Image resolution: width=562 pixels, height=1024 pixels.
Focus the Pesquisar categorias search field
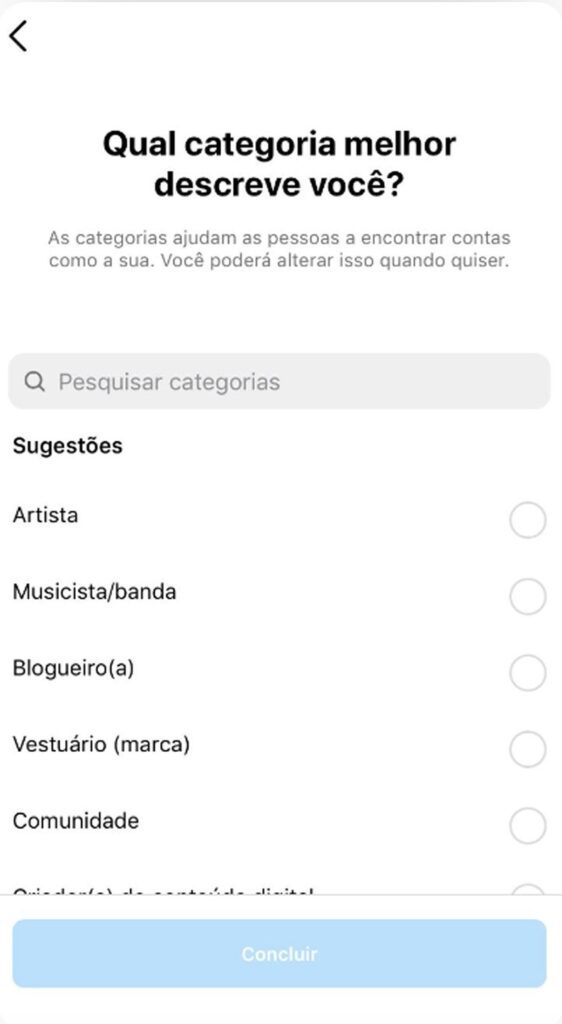(x=279, y=381)
